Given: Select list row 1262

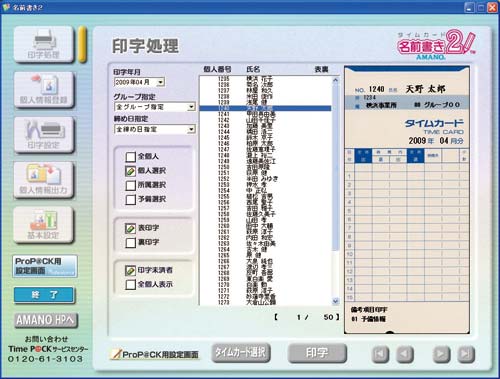Looking at the screenshot, I should [265, 238].
